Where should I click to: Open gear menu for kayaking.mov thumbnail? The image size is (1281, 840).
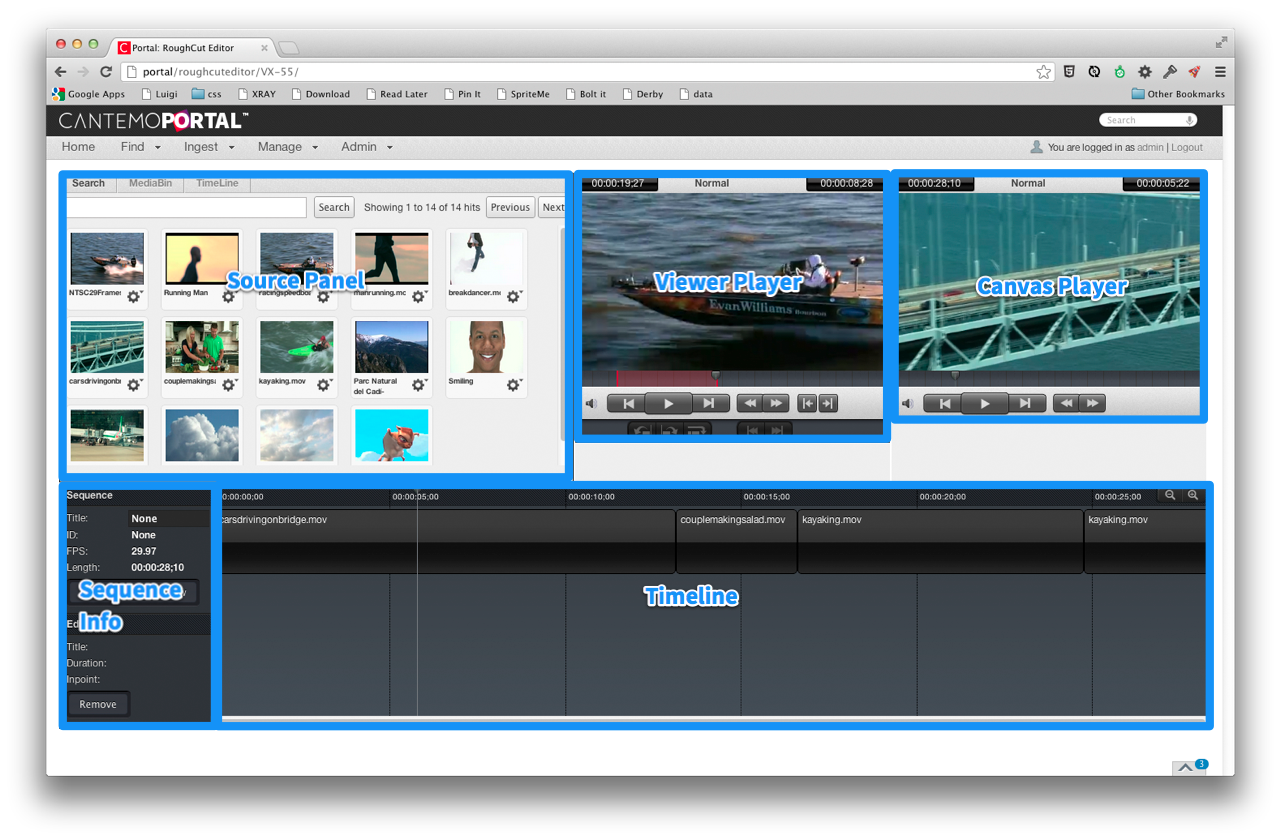[324, 384]
